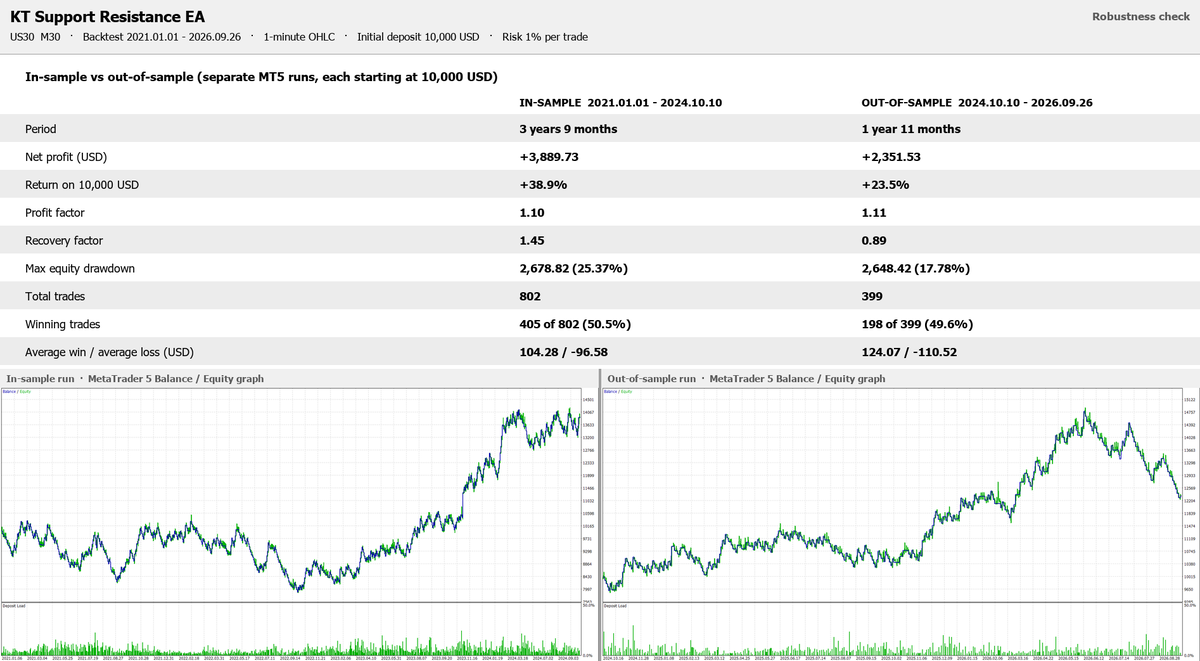
Task: Click "Initial deposit 10,000 USD" in the subtitle
Action: point(417,37)
